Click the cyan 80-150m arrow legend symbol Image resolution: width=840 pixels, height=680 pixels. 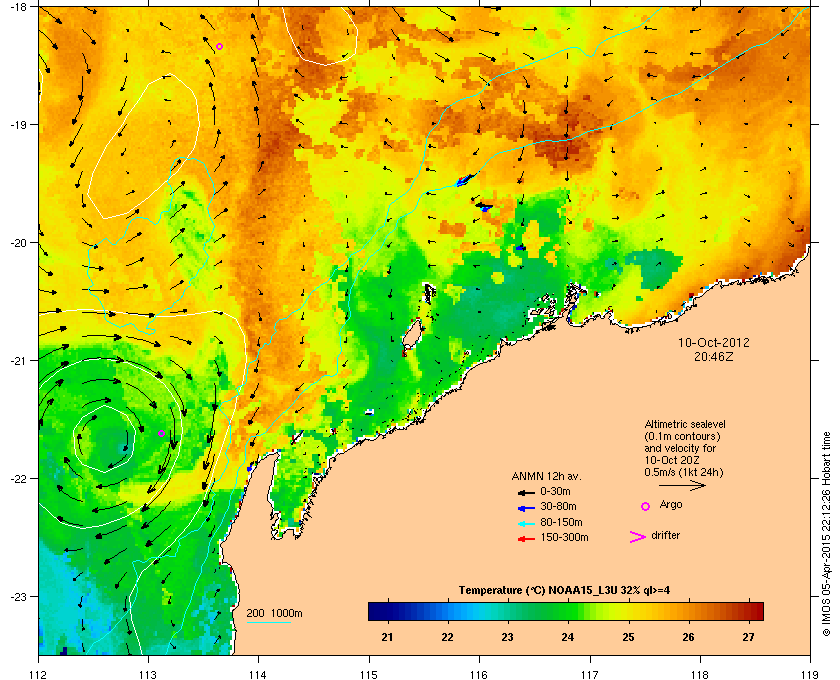coord(526,523)
